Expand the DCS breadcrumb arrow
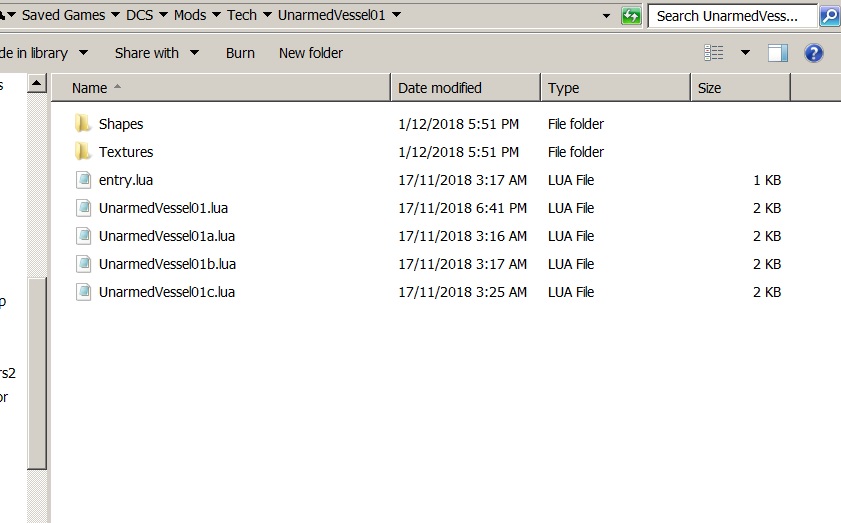The height and width of the screenshot is (523, 841). click(x=164, y=15)
